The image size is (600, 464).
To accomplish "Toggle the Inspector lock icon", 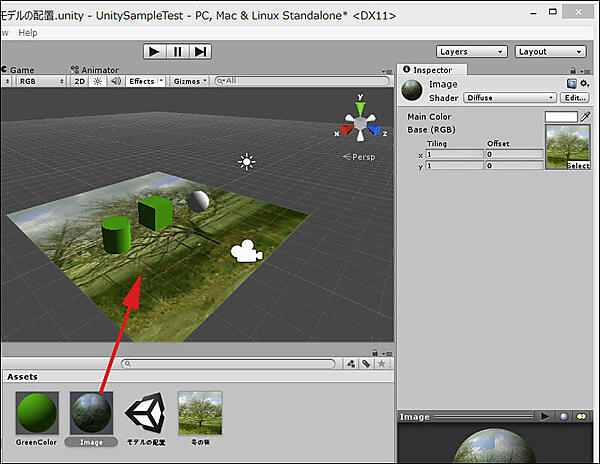I will click(573, 71).
